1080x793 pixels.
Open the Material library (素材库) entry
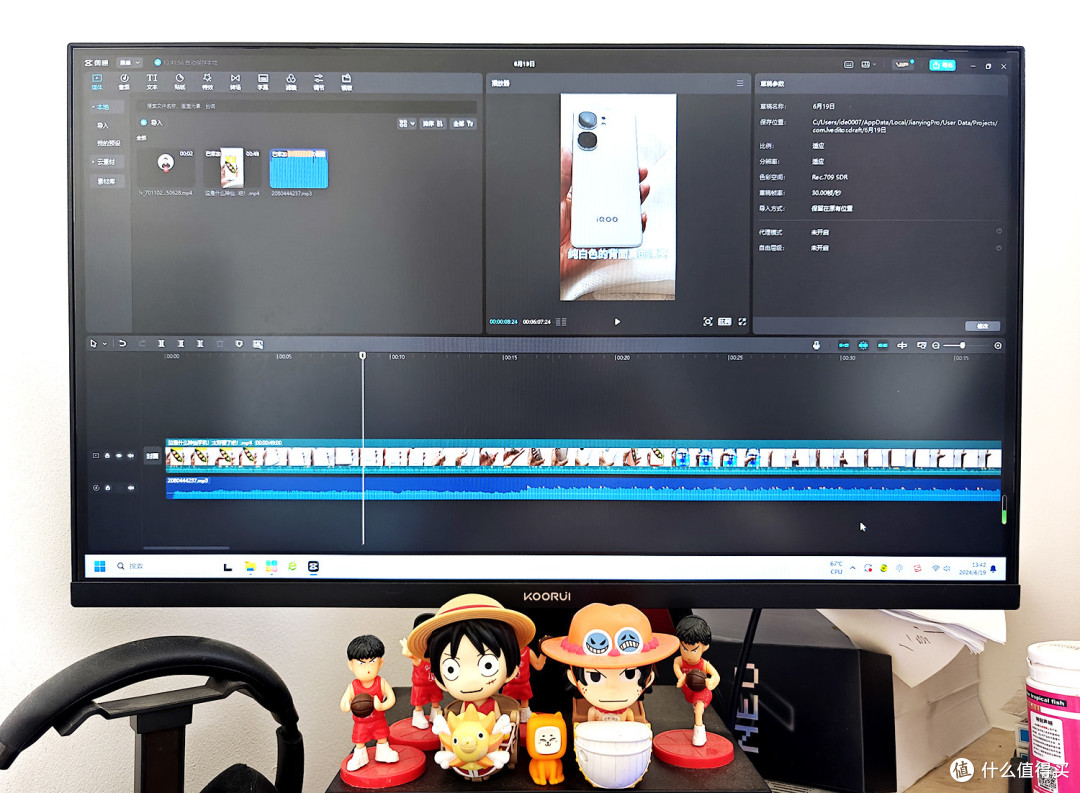pyautogui.click(x=106, y=181)
